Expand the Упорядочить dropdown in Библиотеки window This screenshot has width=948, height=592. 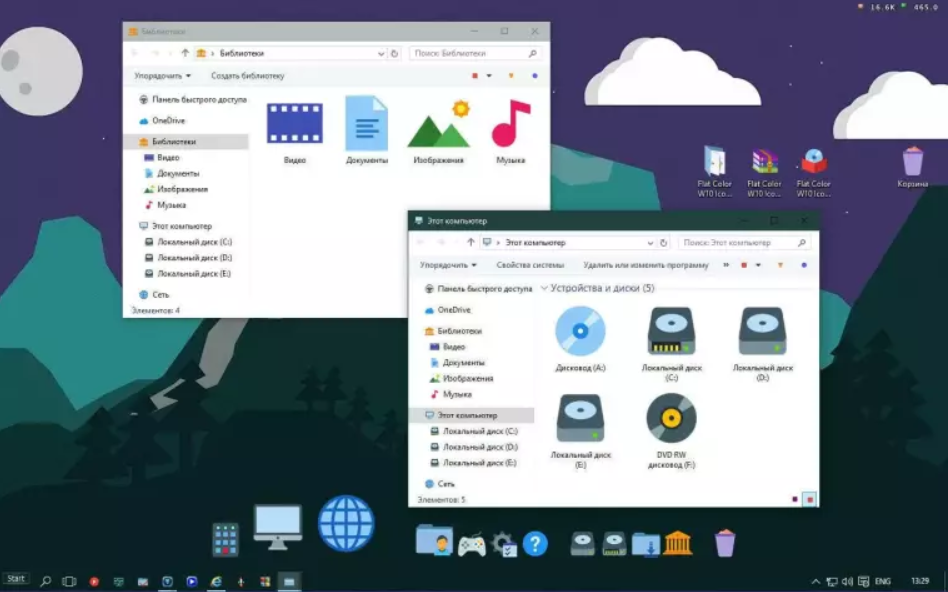(162, 76)
